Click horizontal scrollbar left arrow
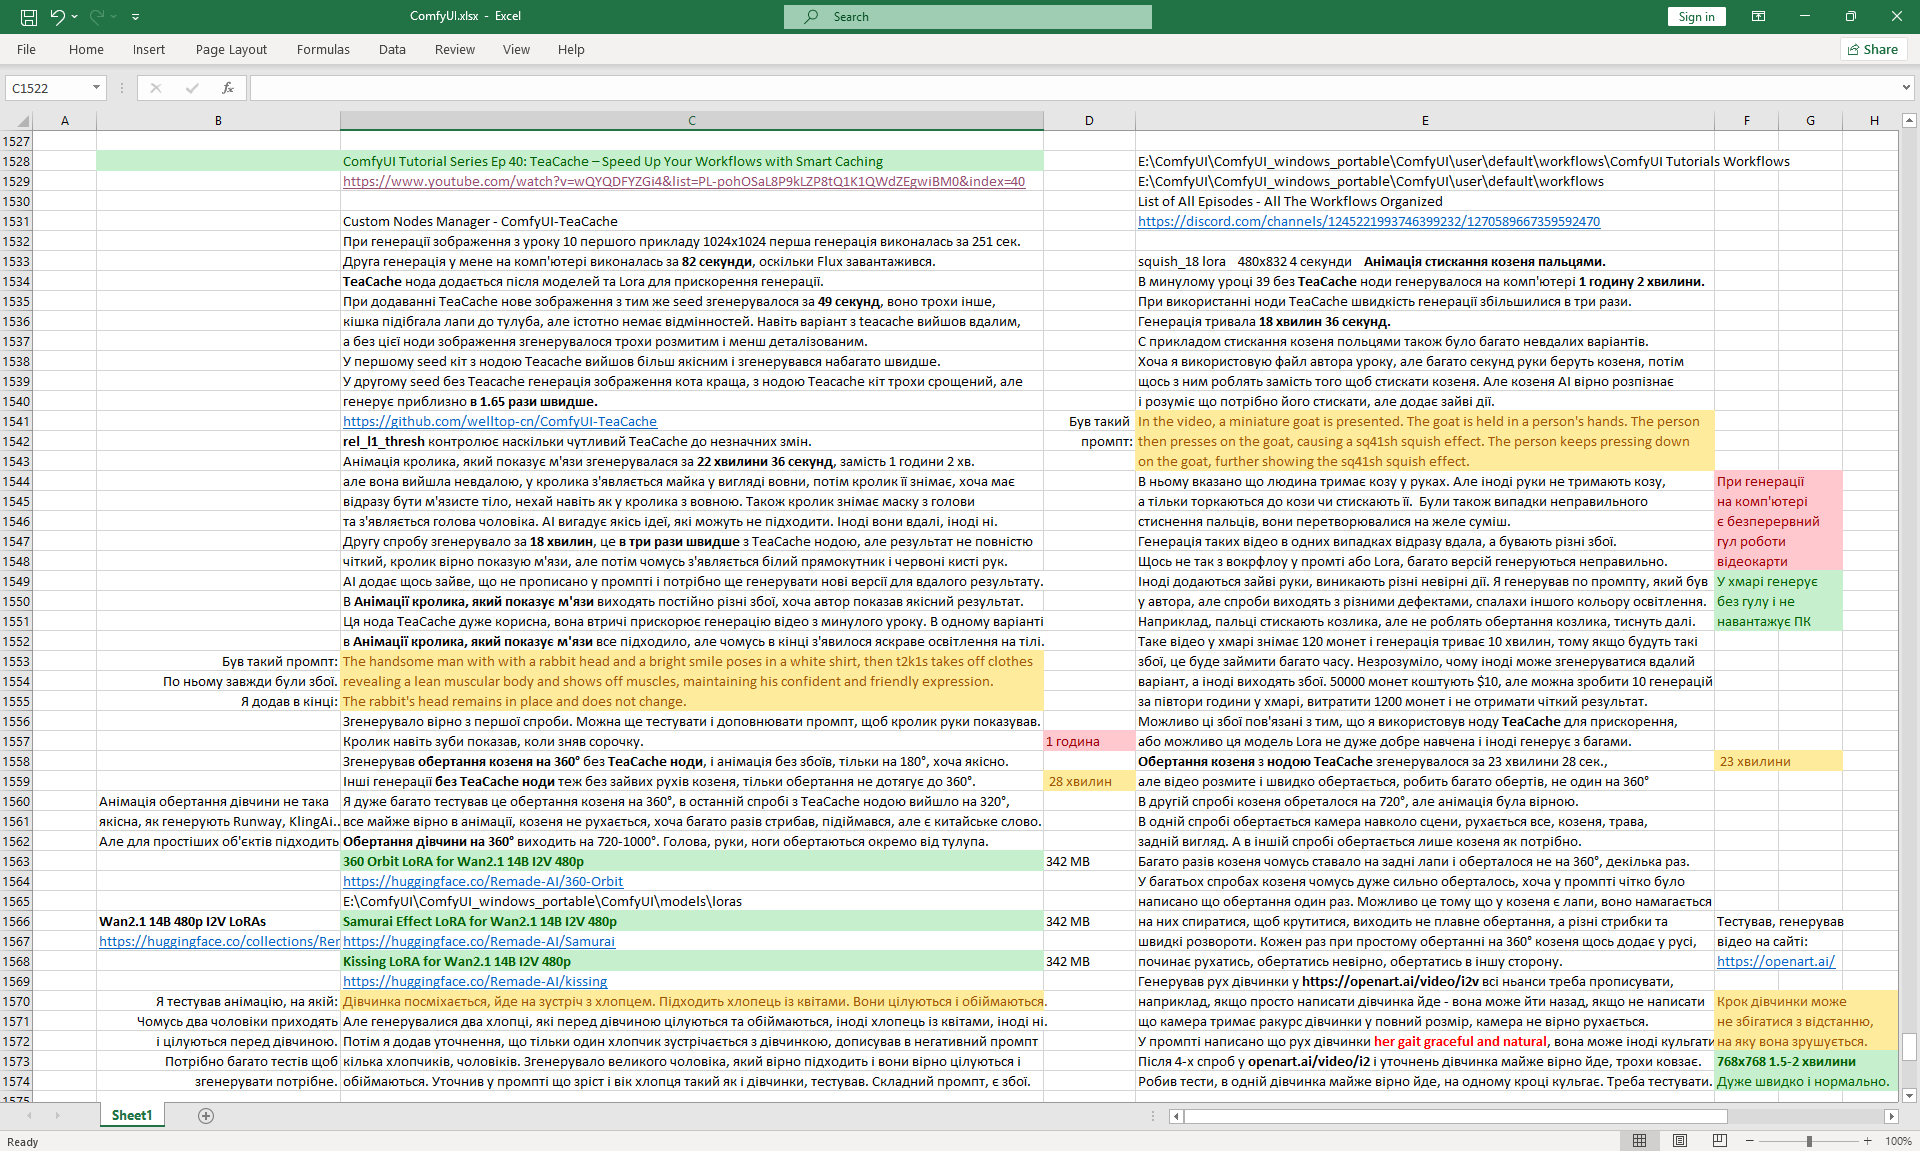 tap(1176, 1116)
